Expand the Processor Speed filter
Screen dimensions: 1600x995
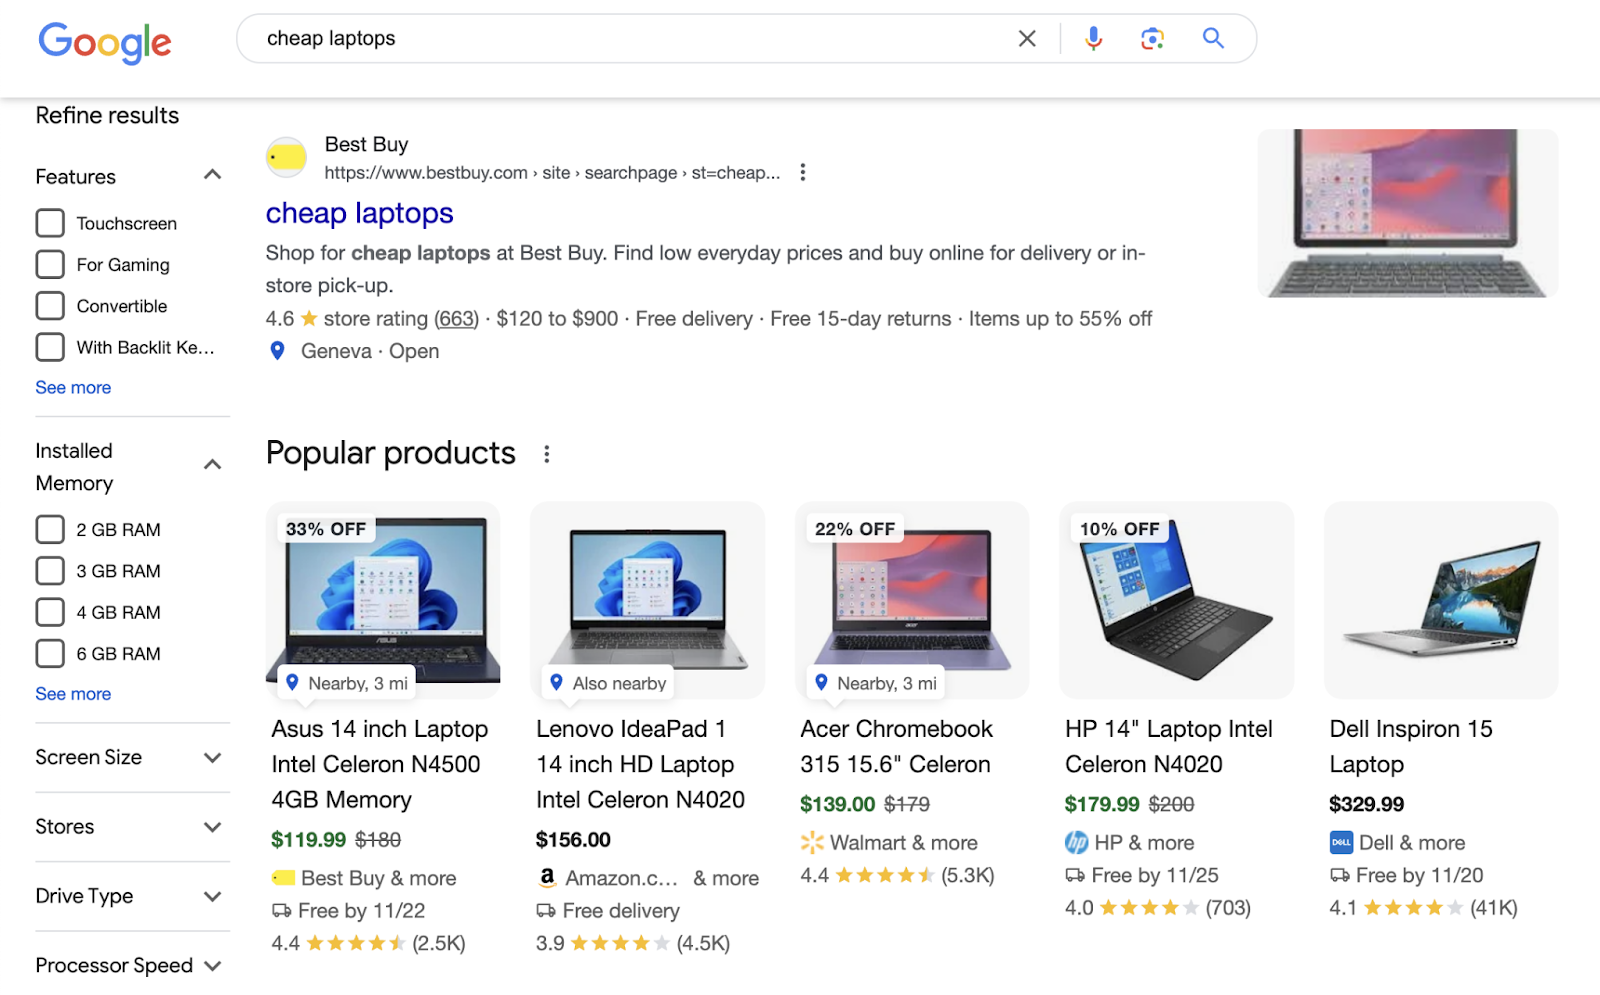(212, 965)
